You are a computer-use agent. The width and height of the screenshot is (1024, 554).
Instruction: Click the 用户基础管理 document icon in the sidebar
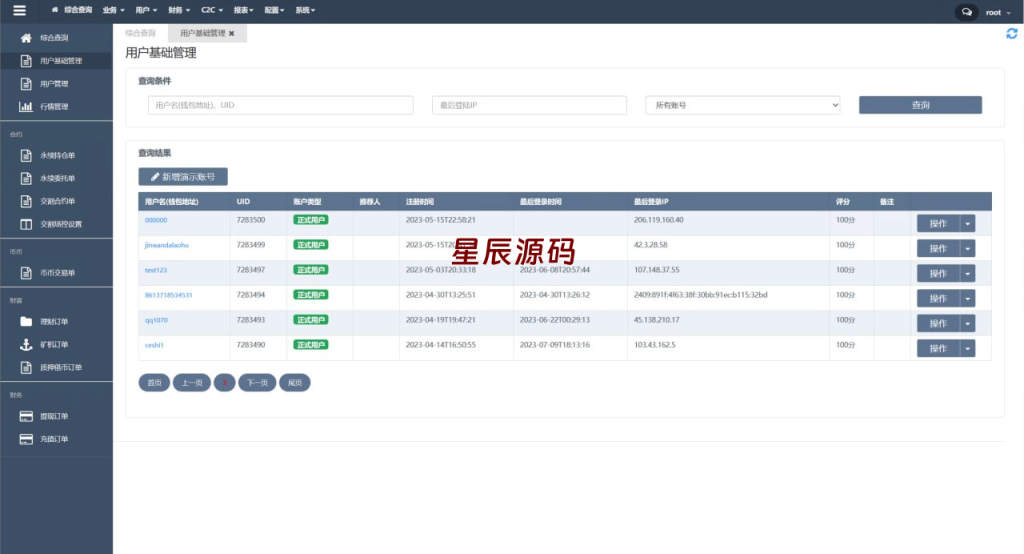coord(26,61)
